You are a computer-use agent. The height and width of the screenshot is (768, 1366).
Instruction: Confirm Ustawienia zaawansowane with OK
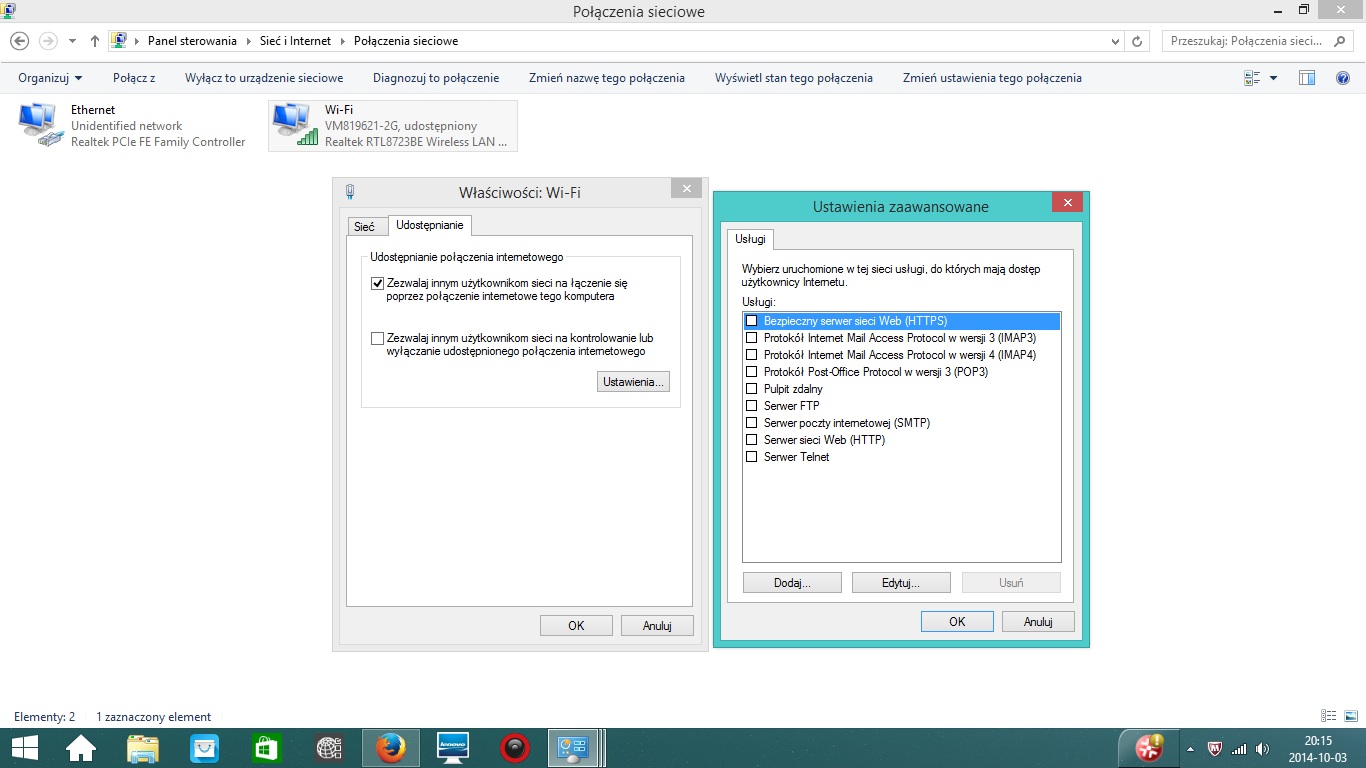[957, 622]
